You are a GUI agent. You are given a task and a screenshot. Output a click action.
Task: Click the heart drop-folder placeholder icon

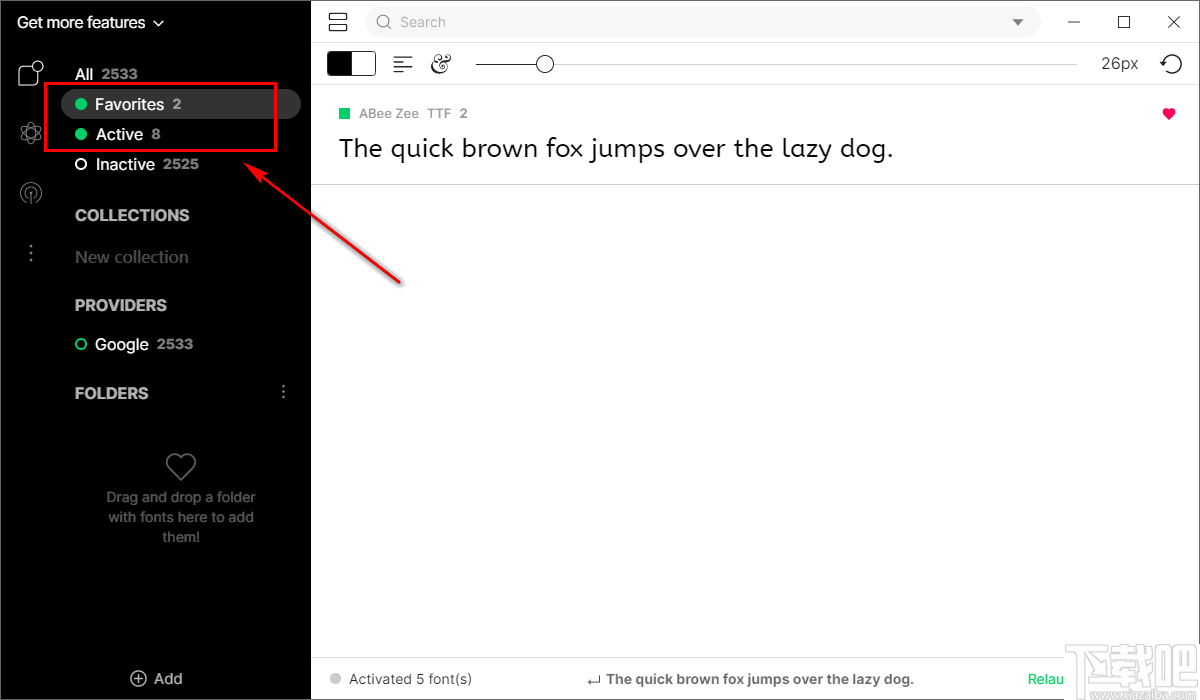pyautogui.click(x=181, y=466)
